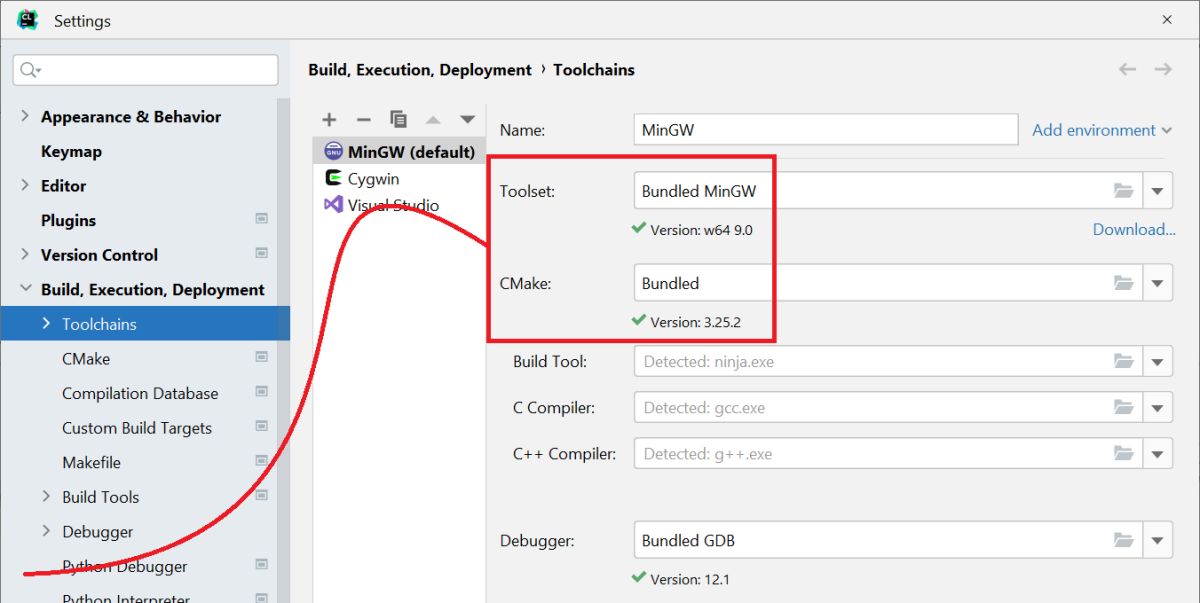Expand Debugger node in sidebar
The width and height of the screenshot is (1200, 603).
point(47,531)
